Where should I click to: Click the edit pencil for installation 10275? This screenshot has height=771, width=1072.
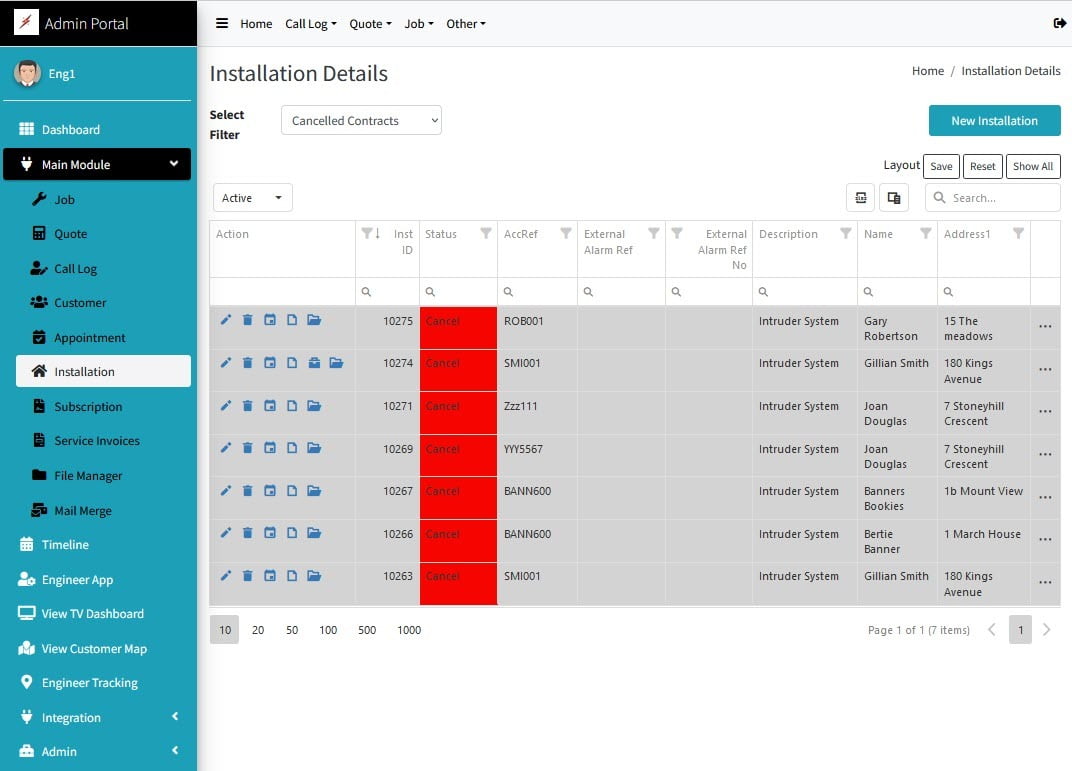(x=225, y=320)
